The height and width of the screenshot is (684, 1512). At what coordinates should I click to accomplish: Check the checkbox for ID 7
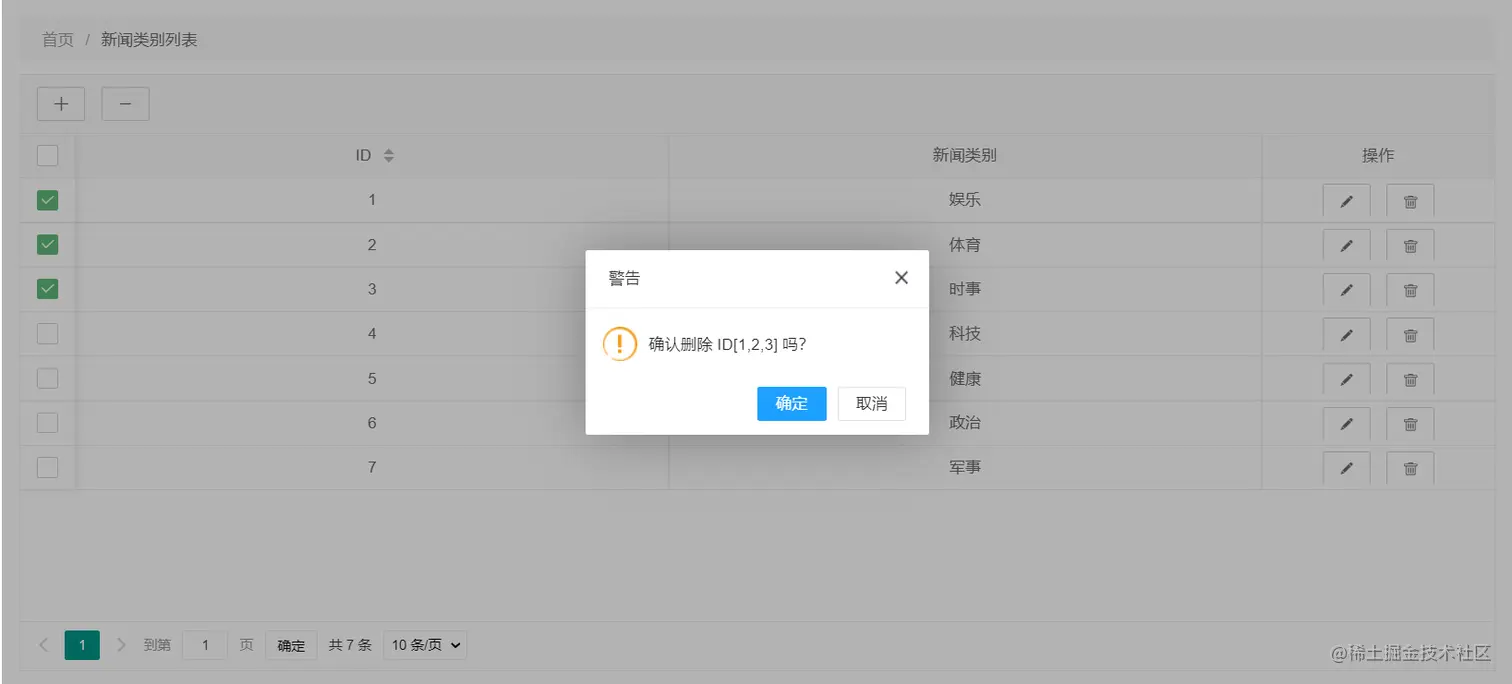pyautogui.click(x=47, y=467)
